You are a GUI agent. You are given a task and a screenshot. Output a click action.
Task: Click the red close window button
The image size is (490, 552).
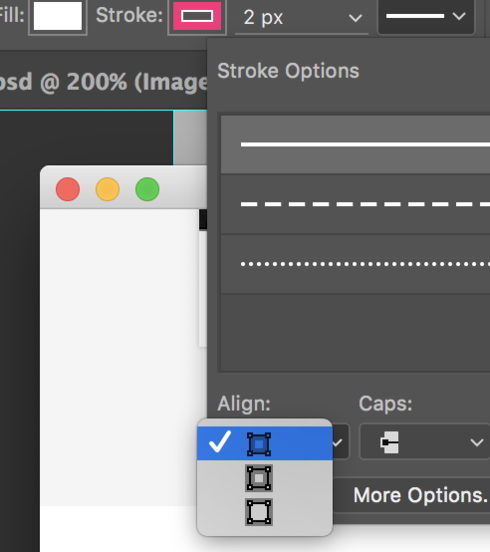68,189
